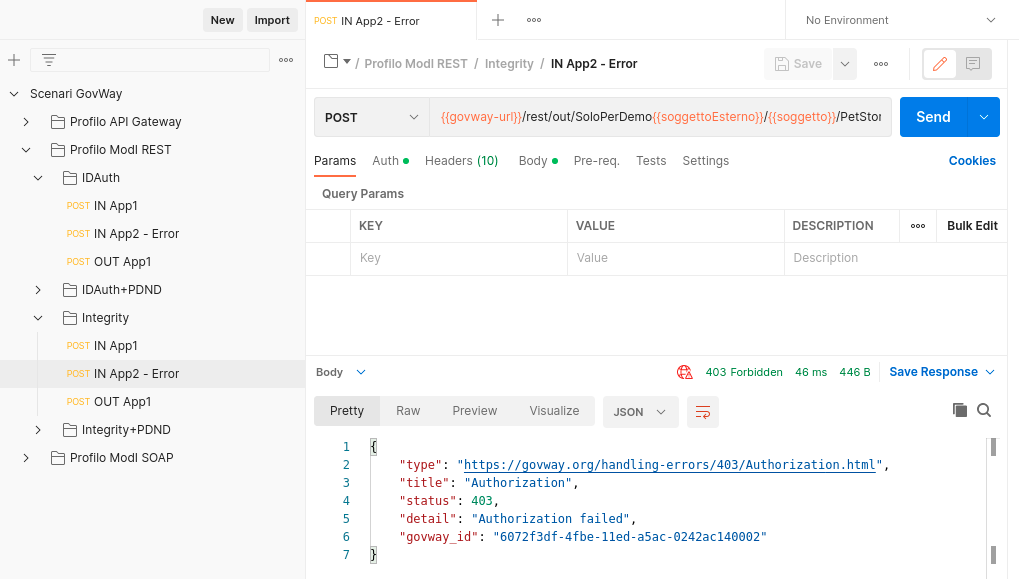Click the network info globe icon
The image size is (1019, 579).
[684, 372]
